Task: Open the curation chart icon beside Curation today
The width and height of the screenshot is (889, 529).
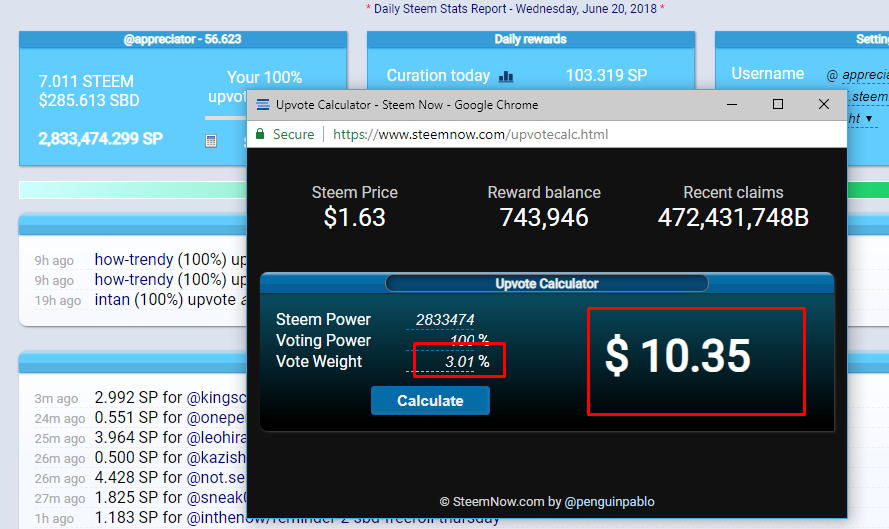Action: (506, 76)
